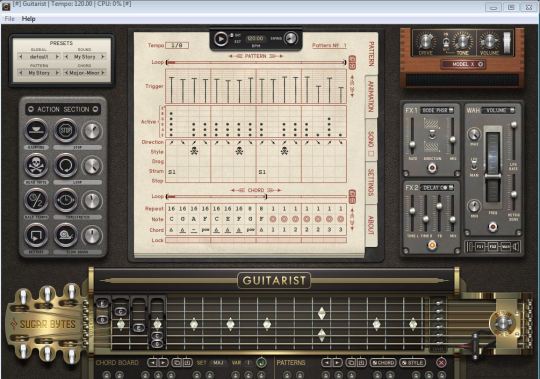The image size is (540, 379).
Task: Toggle the FX 1 direction switch
Action: [x=432, y=135]
